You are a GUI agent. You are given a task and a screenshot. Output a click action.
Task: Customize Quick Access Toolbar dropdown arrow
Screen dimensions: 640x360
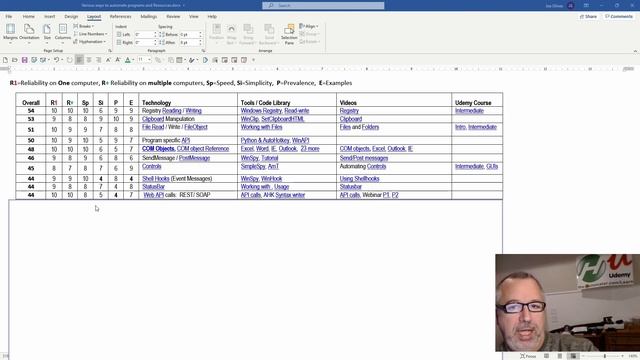[253, 60]
